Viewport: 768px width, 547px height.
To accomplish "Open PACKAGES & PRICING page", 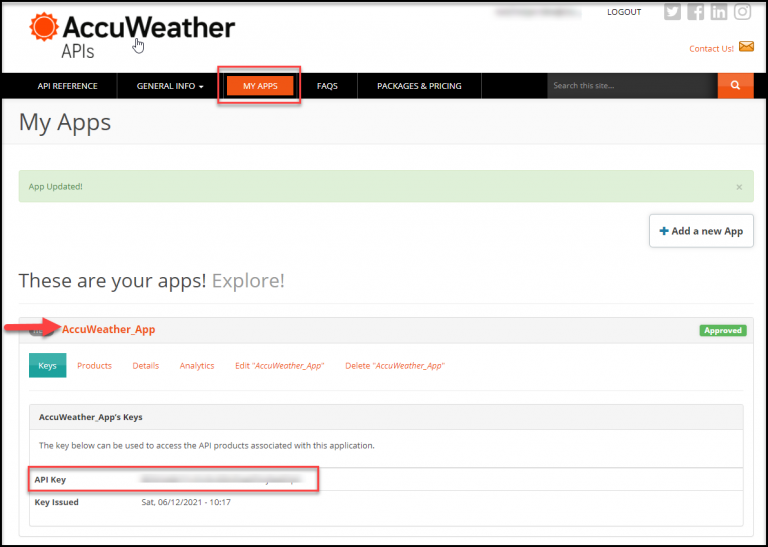I will click(x=419, y=86).
